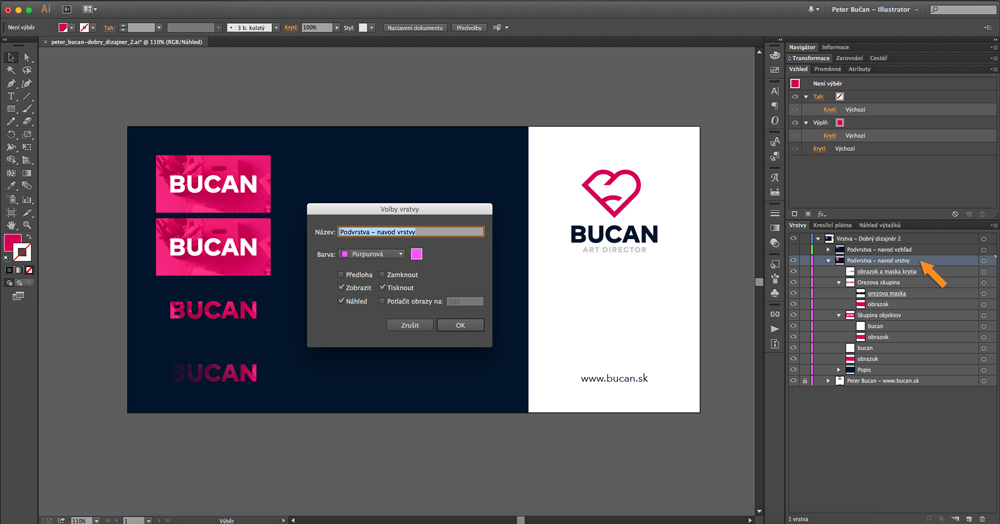This screenshot has width=1000, height=524.
Task: Enable the Potlačit obrazy na checkbox
Action: tap(382, 301)
